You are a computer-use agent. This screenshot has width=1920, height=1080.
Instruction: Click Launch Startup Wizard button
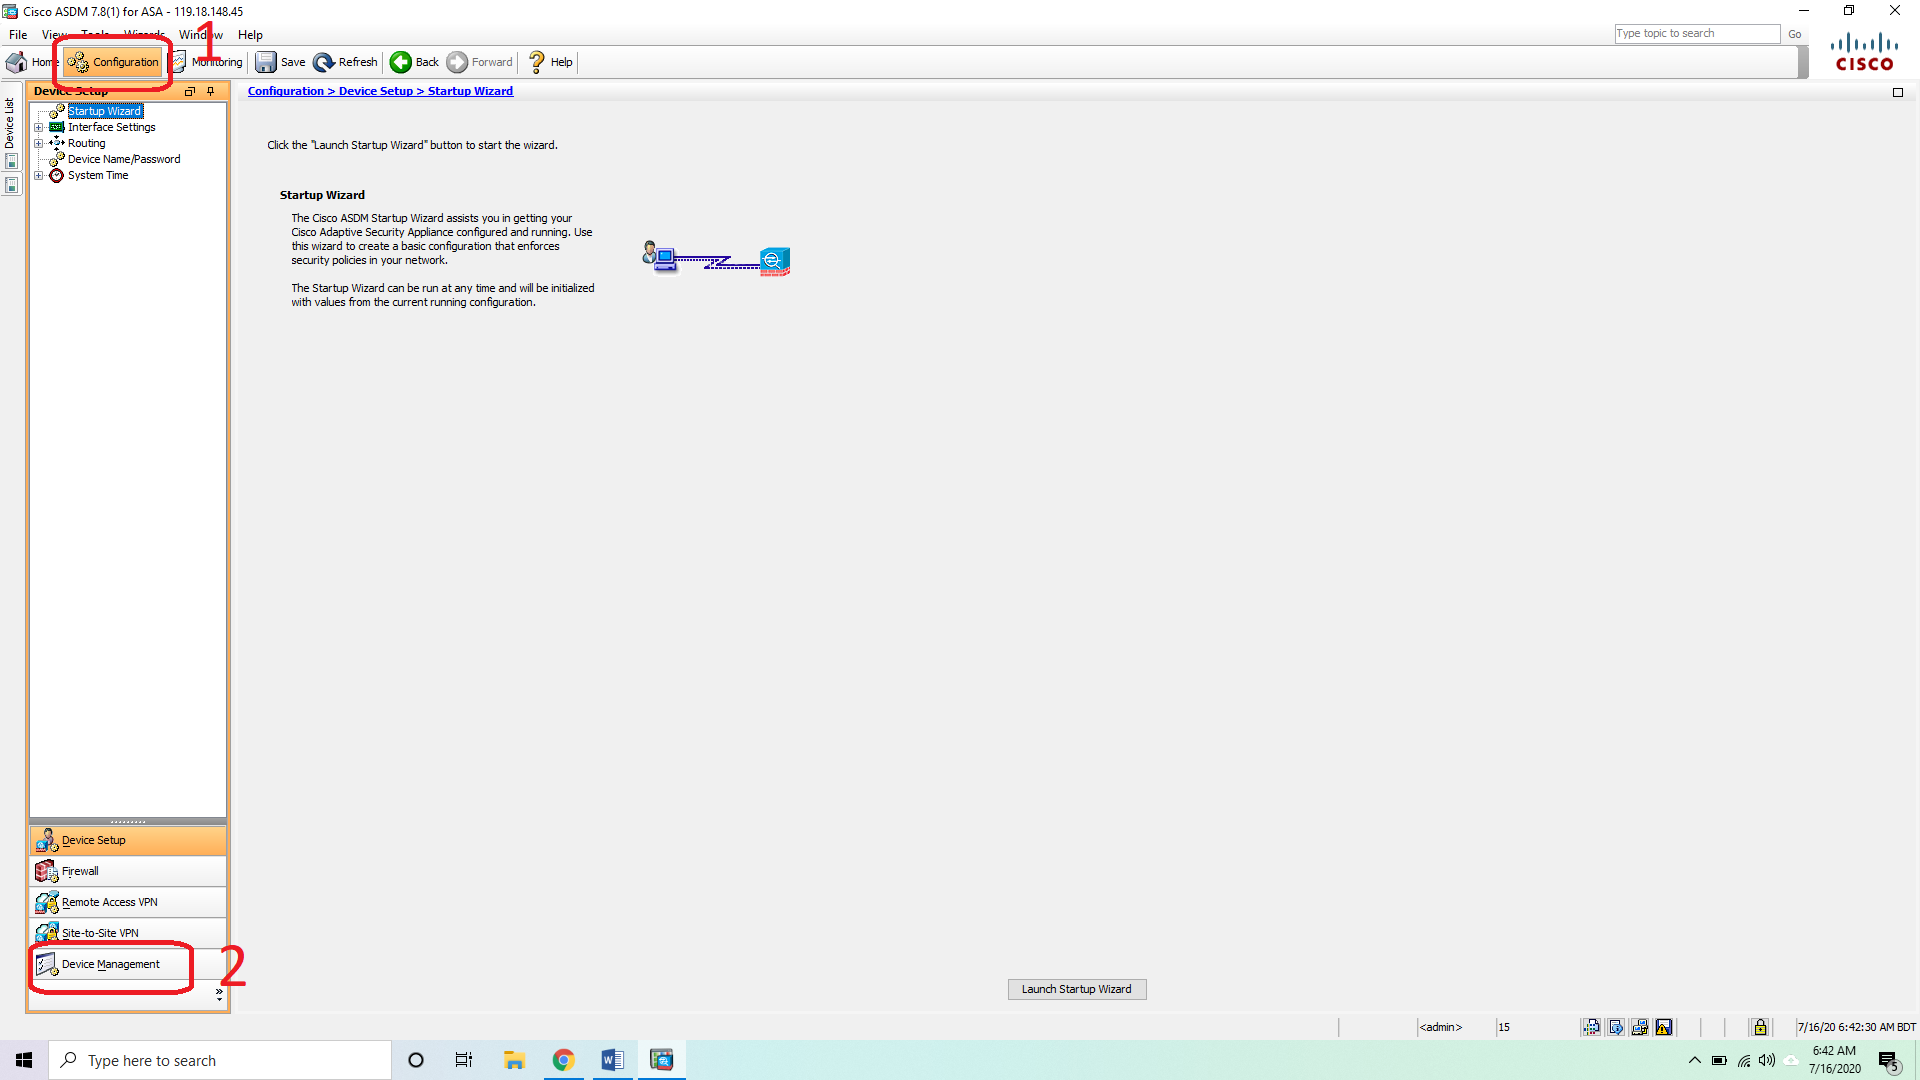click(1076, 989)
